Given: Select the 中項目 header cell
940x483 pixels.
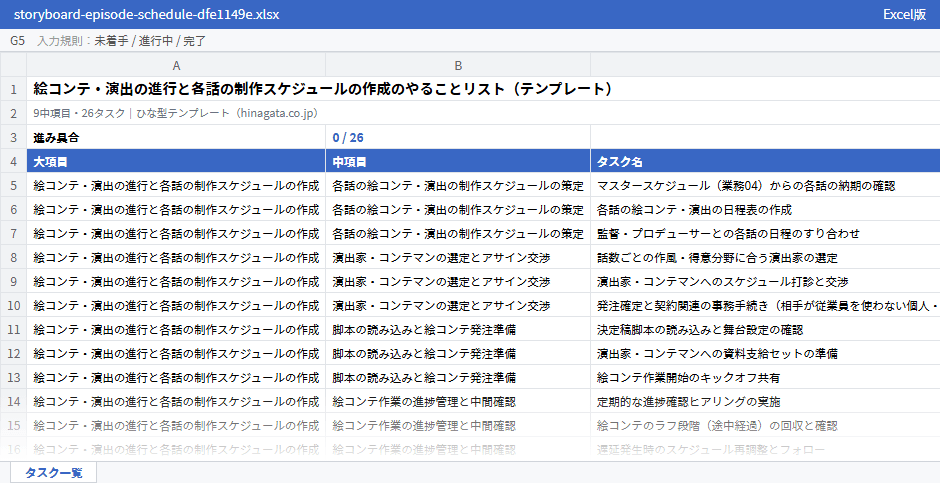Looking at the screenshot, I should pos(458,162).
